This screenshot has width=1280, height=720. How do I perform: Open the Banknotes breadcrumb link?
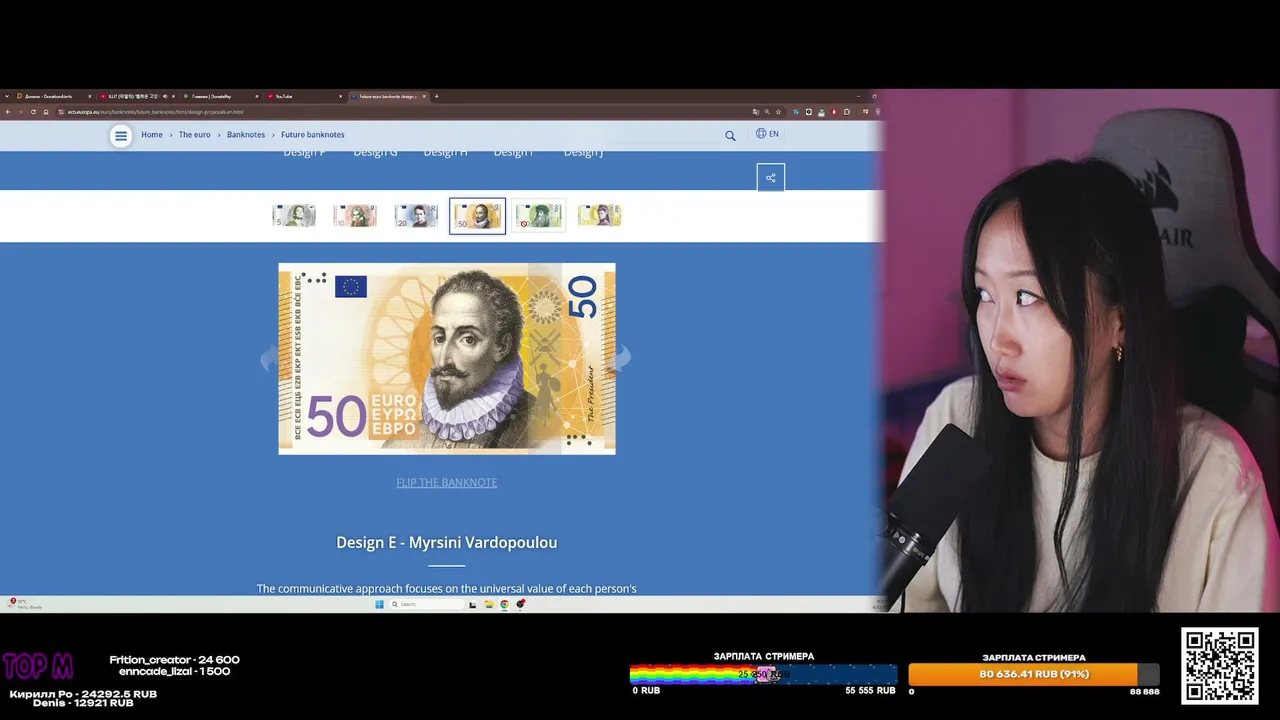tap(246, 135)
